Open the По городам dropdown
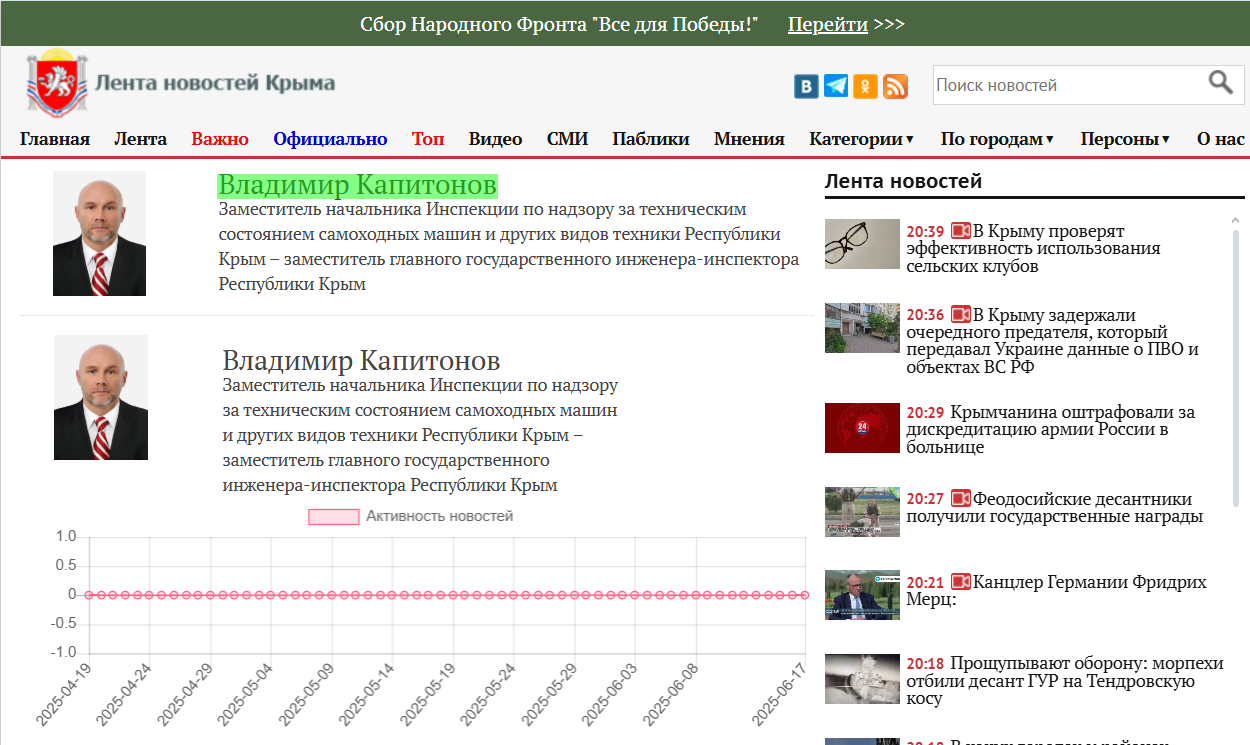The image size is (1250, 745). click(x=996, y=139)
